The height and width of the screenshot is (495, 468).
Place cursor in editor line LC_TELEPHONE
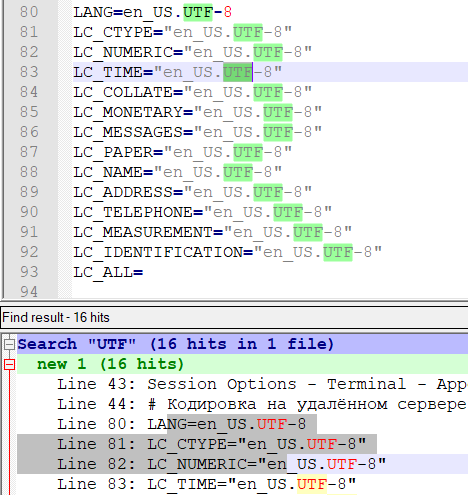coord(203,212)
